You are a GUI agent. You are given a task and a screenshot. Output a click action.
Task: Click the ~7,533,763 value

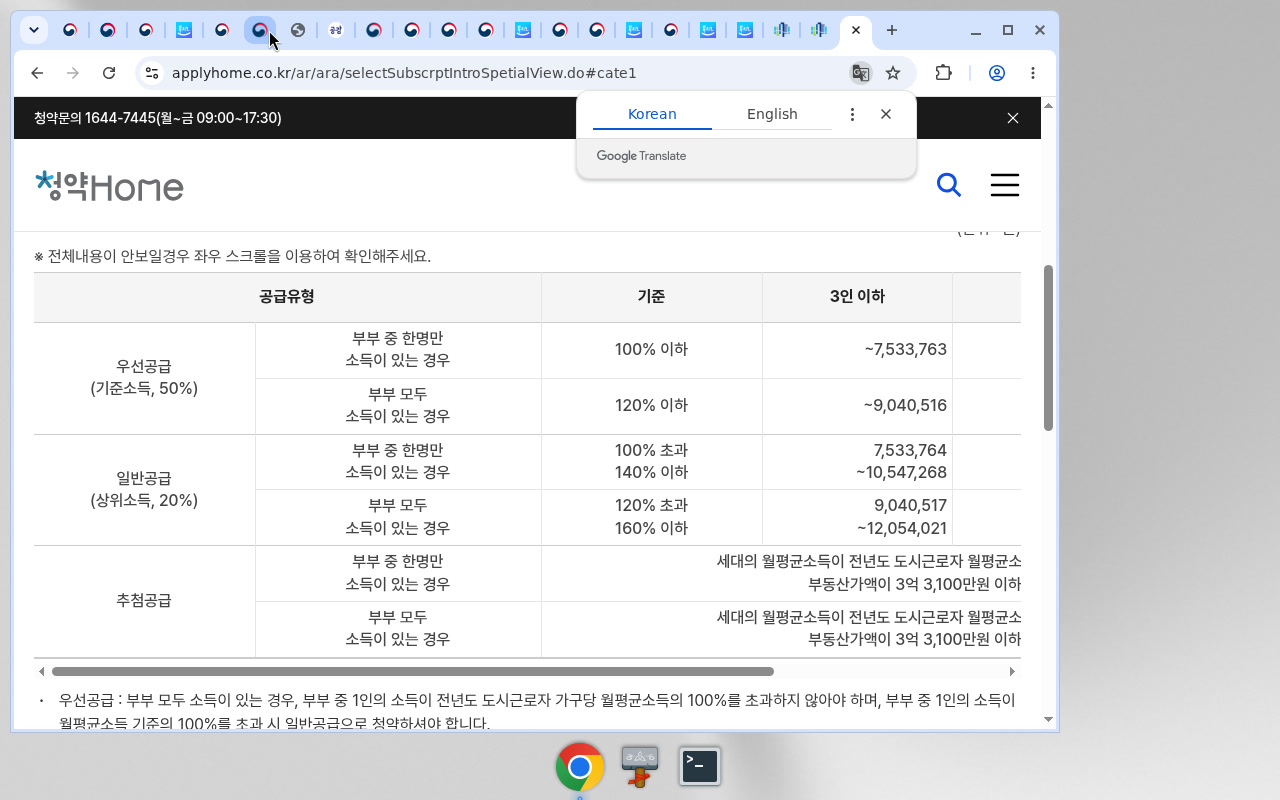[x=905, y=350]
